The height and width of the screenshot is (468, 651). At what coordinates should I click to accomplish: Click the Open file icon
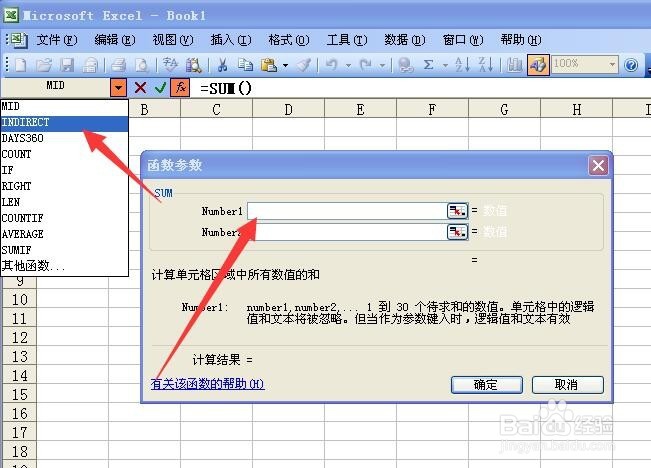44,65
